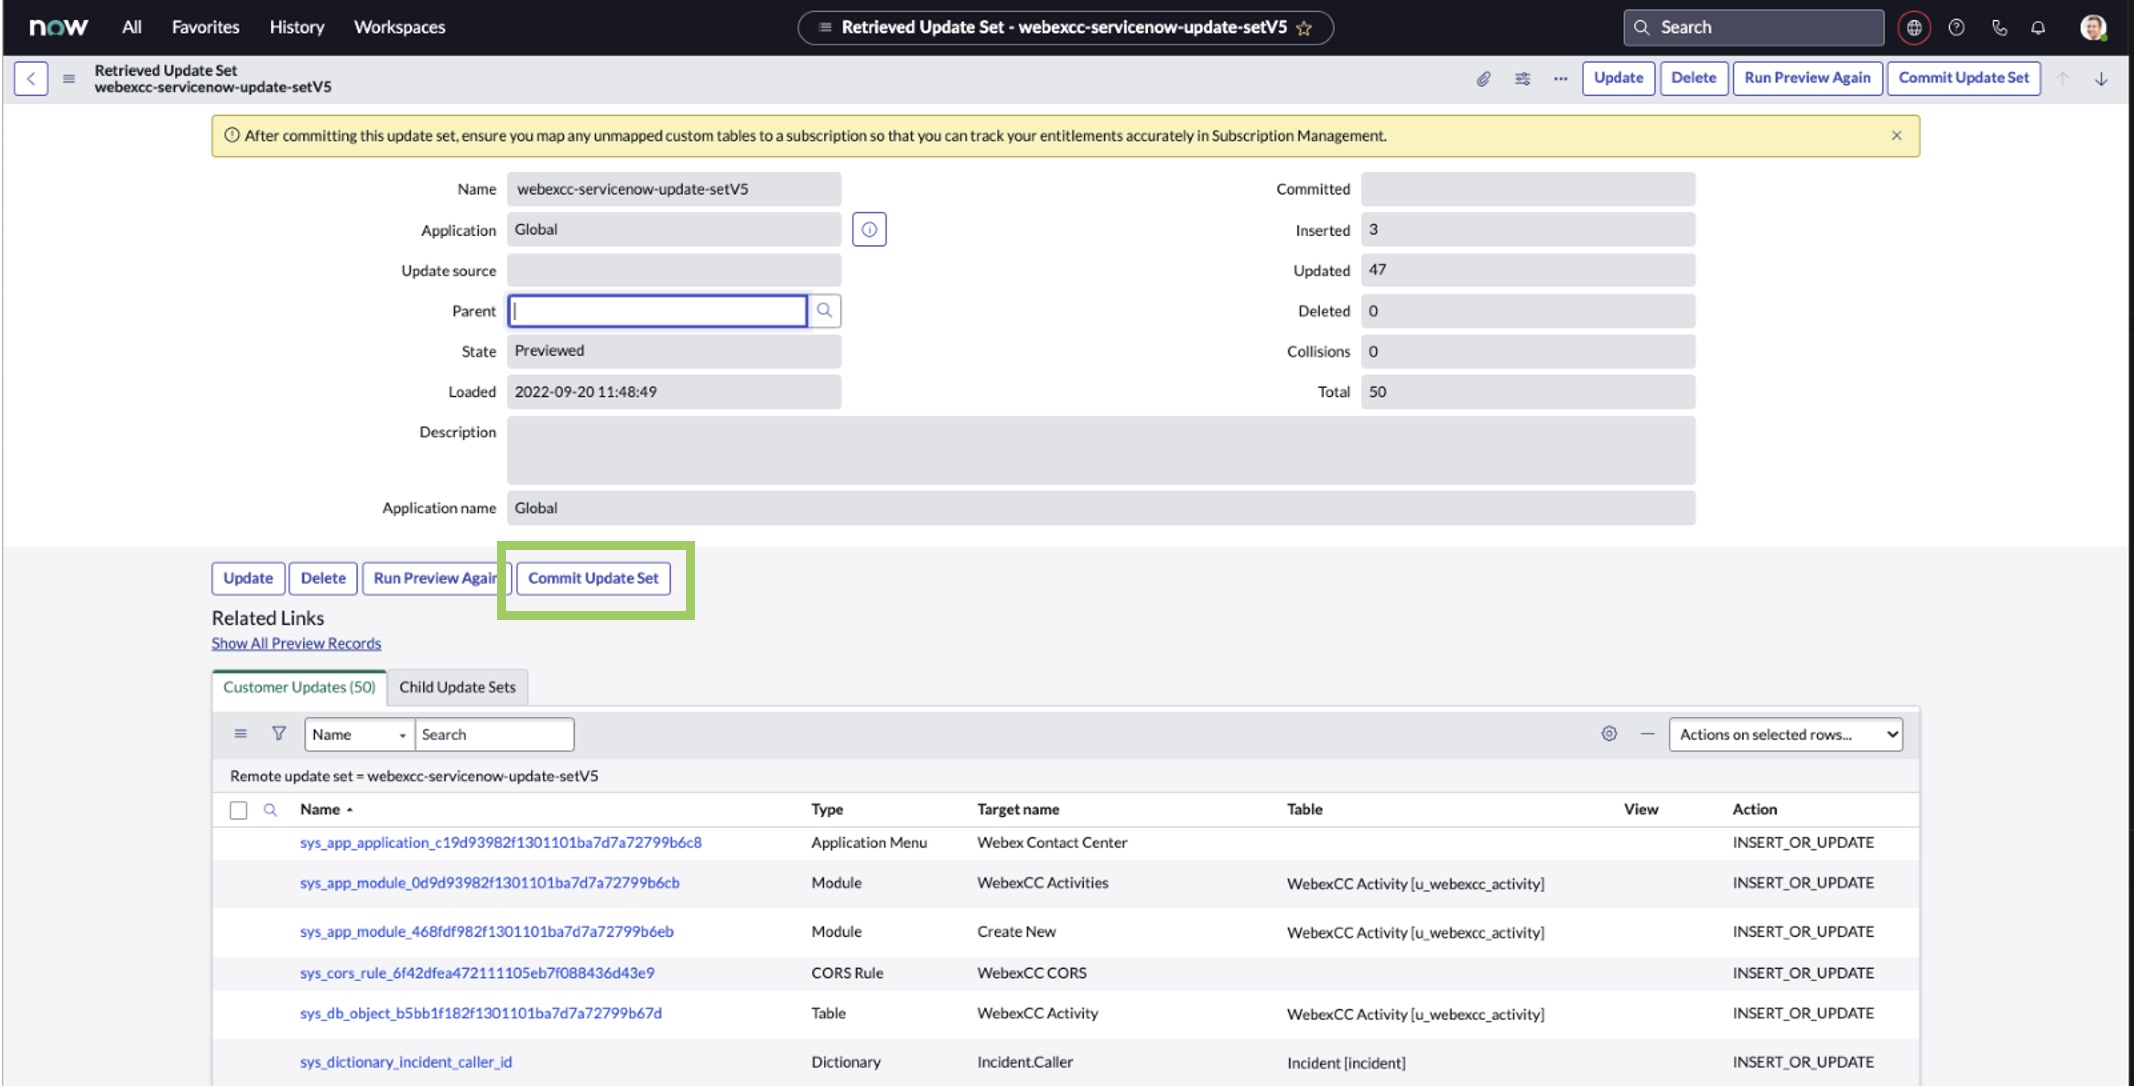The height and width of the screenshot is (1086, 2138).
Task: Open sys_dictionary_incident_caller_id record
Action: tap(406, 1062)
